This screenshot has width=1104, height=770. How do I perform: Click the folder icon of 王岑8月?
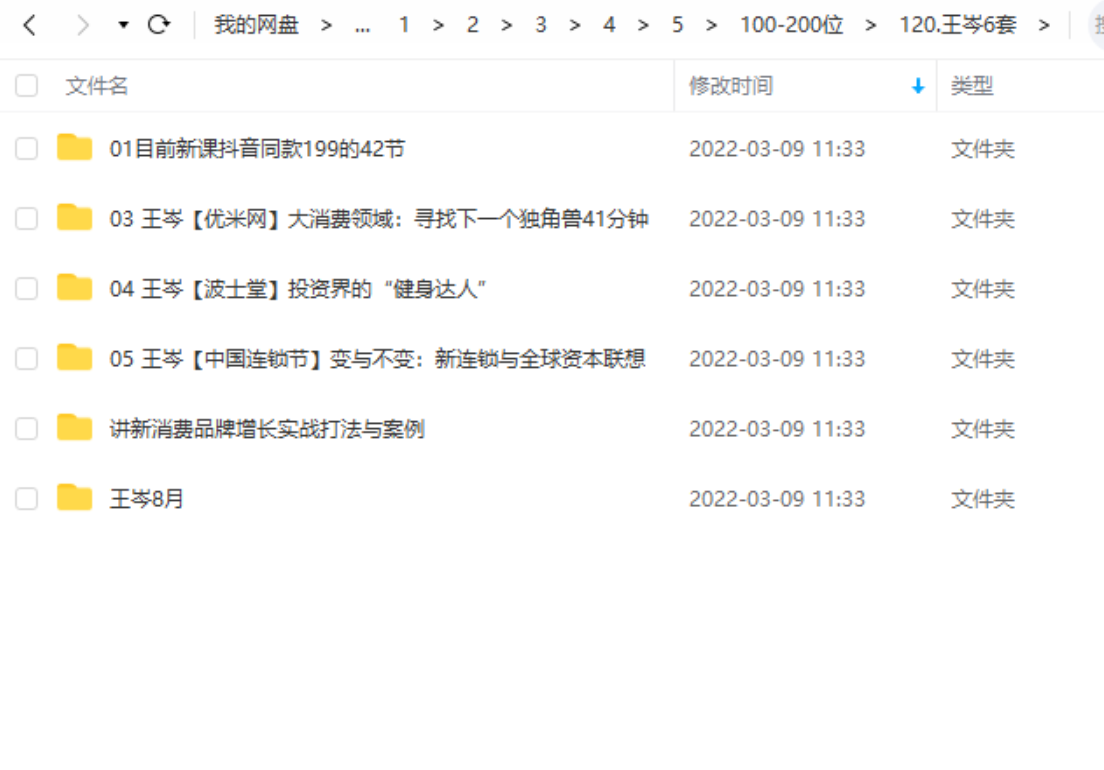75,498
